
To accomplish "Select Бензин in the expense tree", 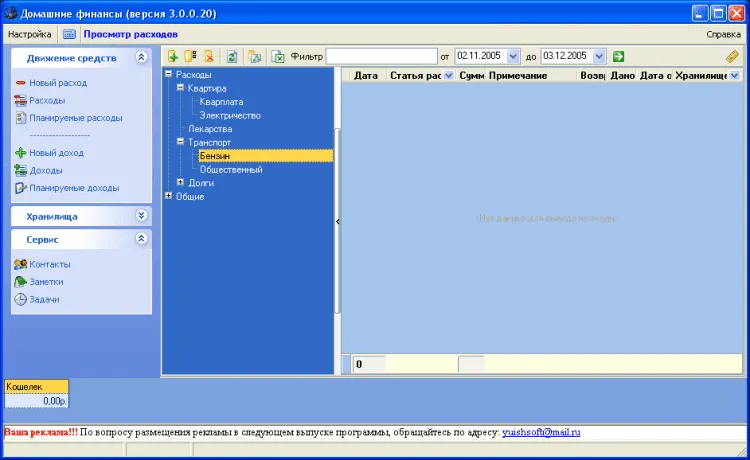I will tap(265, 156).
